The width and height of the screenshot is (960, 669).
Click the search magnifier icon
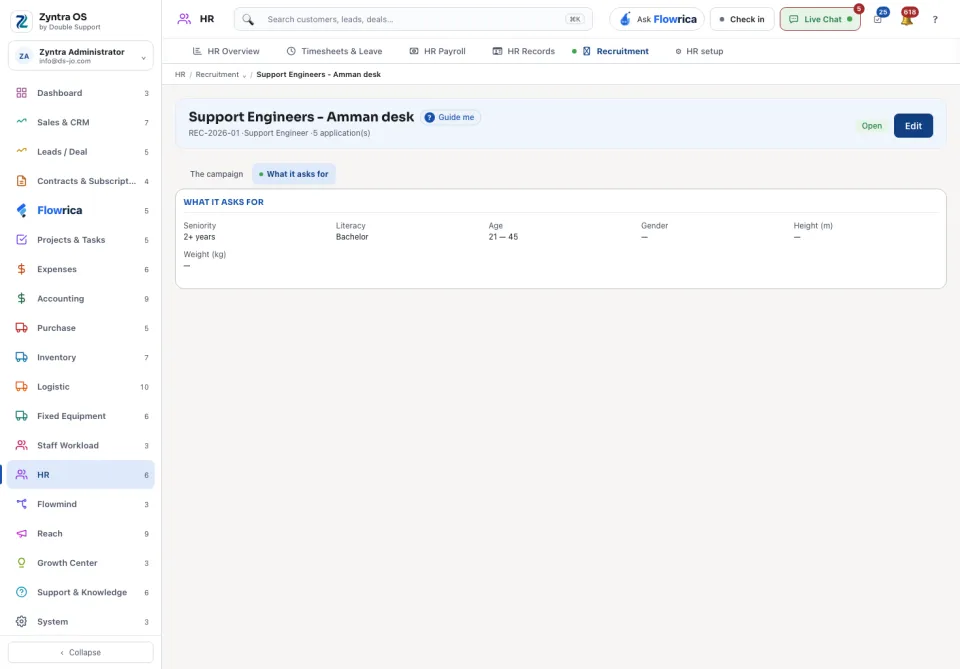click(x=248, y=20)
